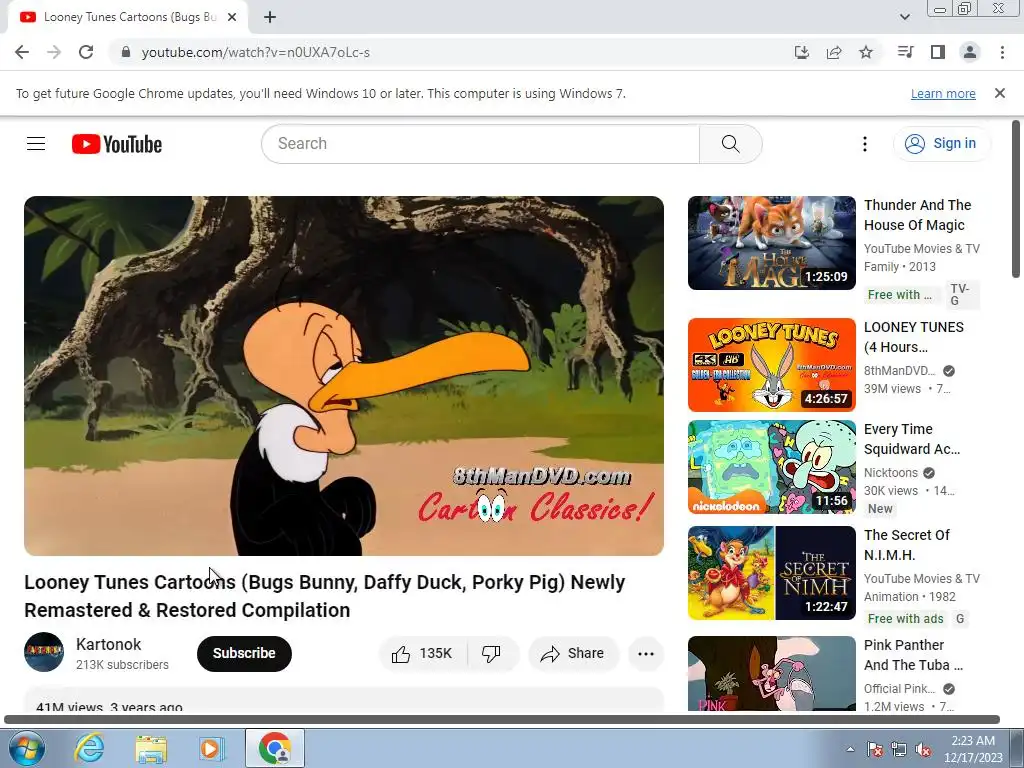Focus the YouTube Search input field
The height and width of the screenshot is (768, 1024).
click(481, 144)
